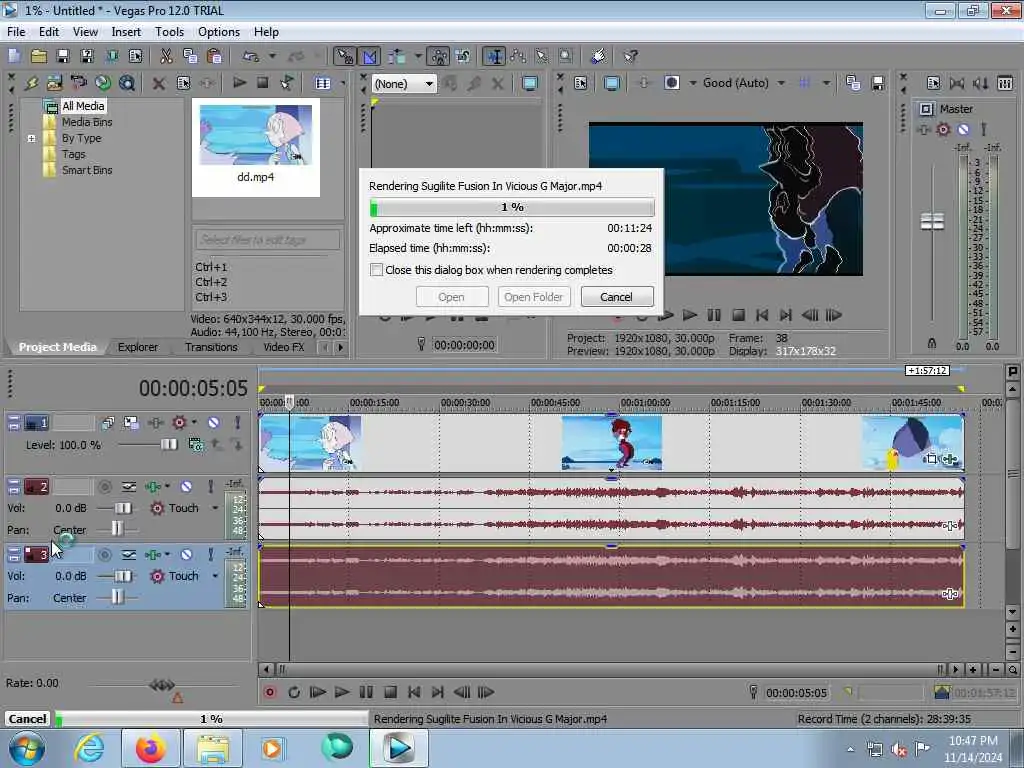This screenshot has width=1024, height=768.
Task: Open Views dropdown arrow in Project Media
Action: pyautogui.click(x=342, y=83)
